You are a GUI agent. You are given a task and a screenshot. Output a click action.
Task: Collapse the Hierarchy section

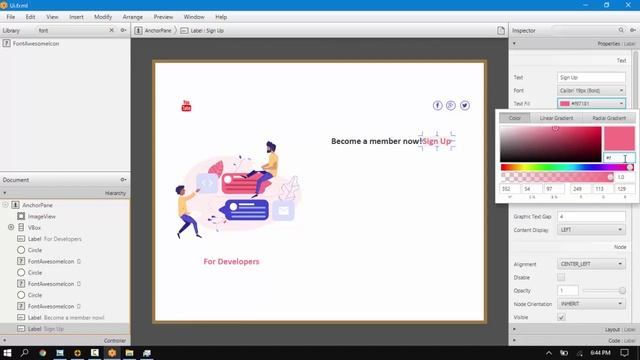pyautogui.click(x=4, y=193)
